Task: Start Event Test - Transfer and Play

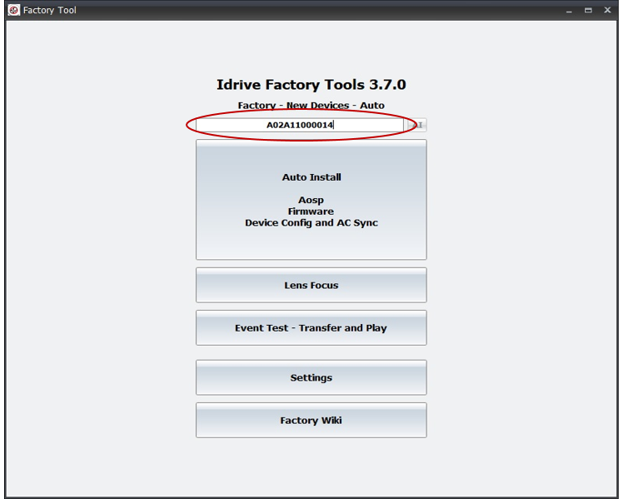Action: pyautogui.click(x=311, y=328)
